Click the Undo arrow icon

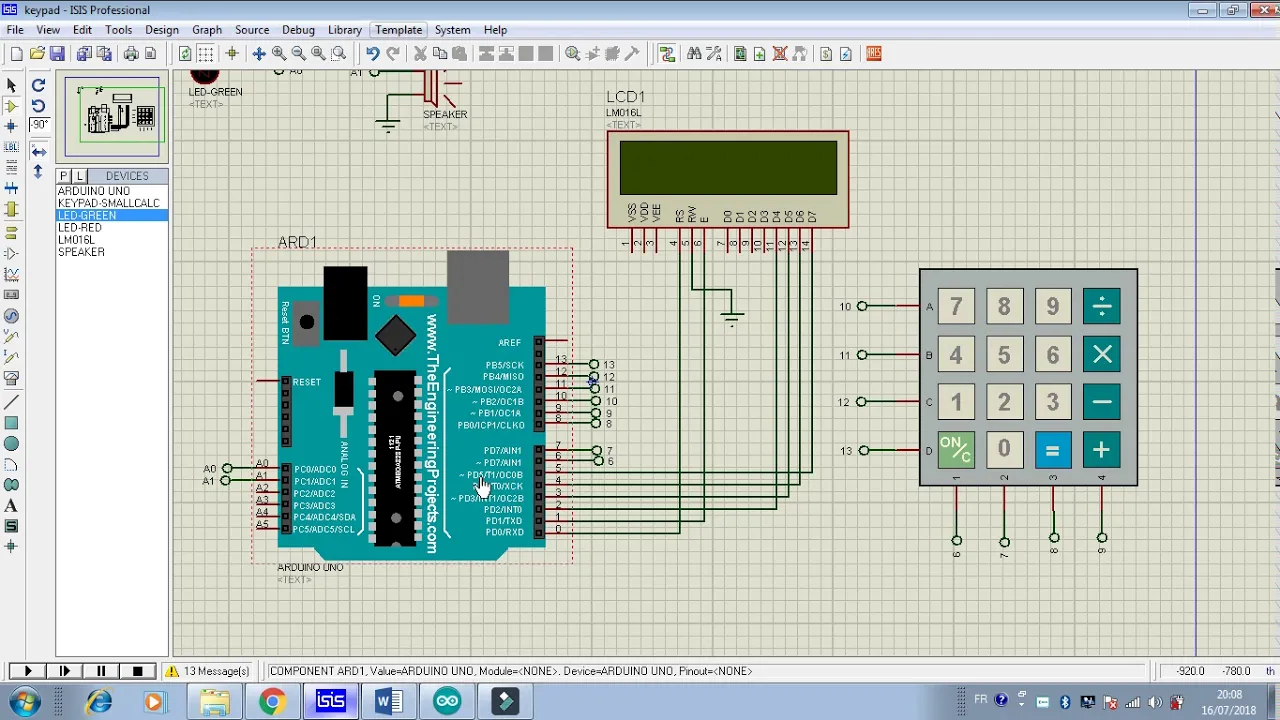tap(372, 54)
